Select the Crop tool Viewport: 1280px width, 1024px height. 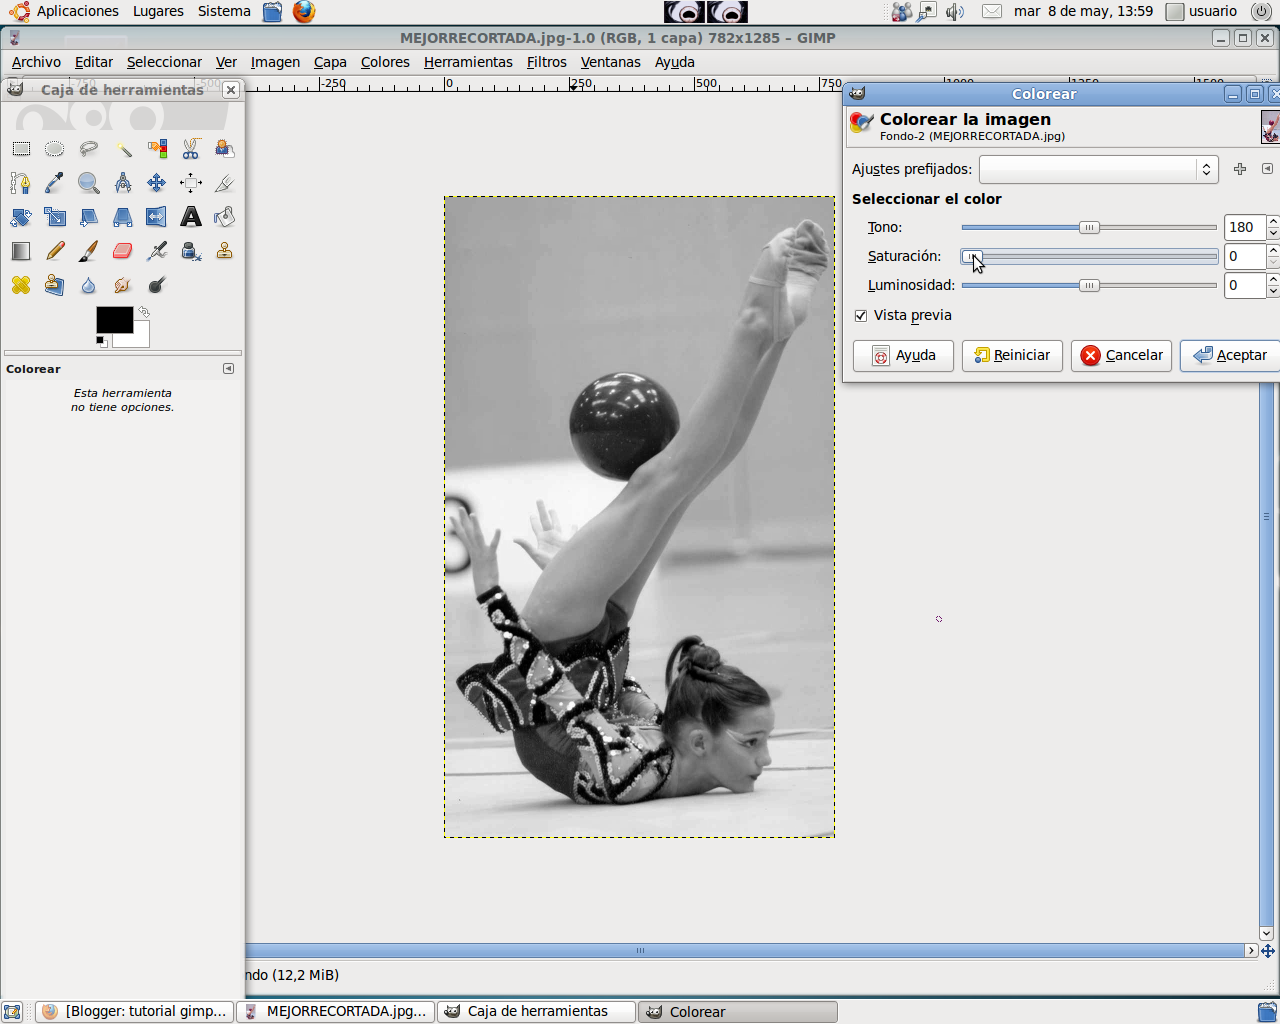coord(225,183)
